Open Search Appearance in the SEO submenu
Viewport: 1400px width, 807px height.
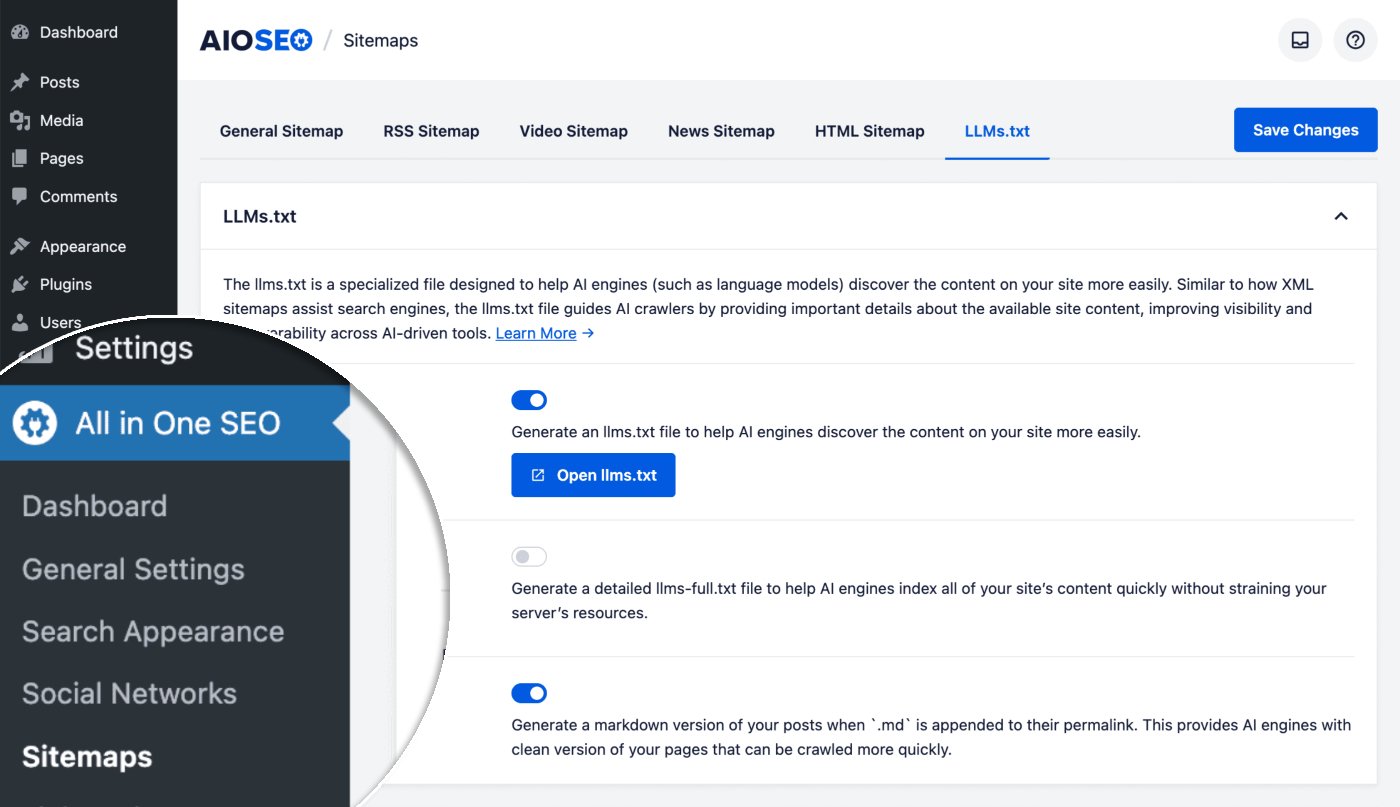point(153,631)
